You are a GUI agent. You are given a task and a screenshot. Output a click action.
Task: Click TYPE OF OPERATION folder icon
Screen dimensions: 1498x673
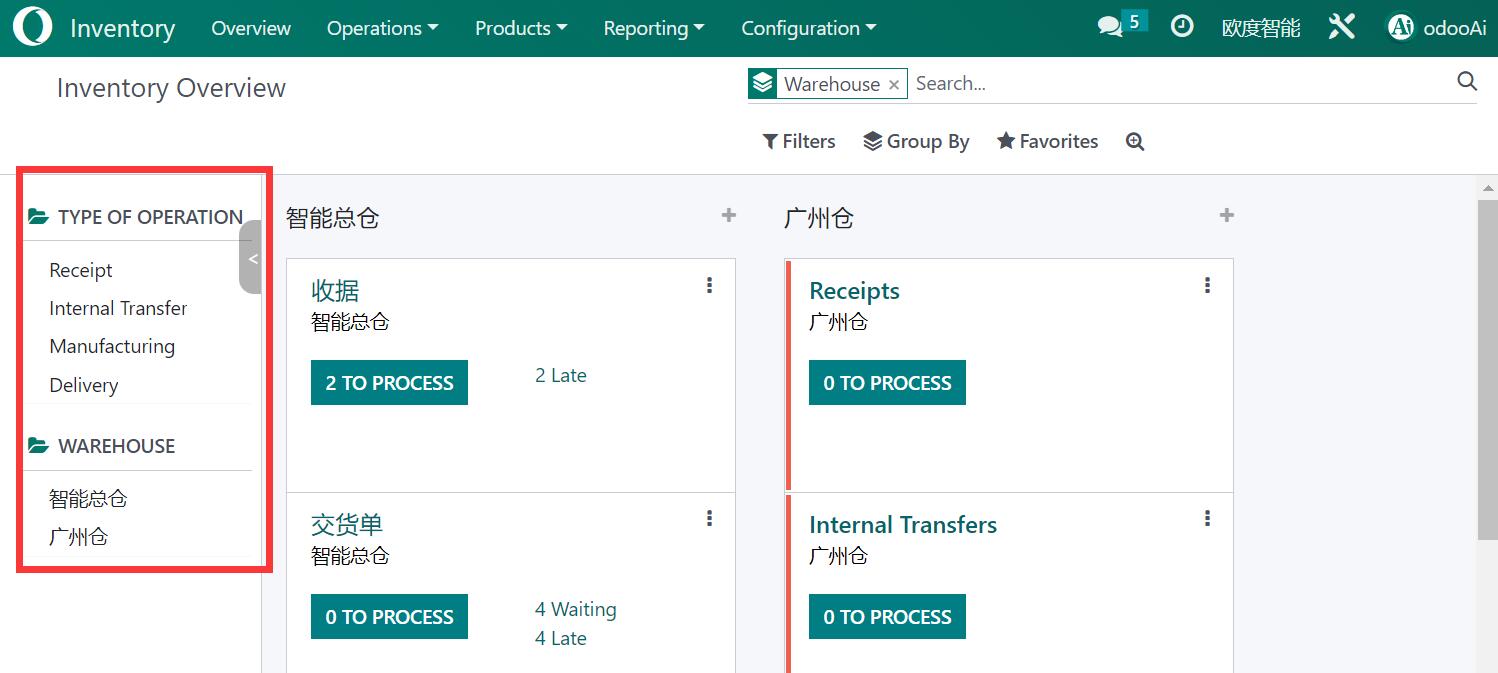(x=38, y=217)
